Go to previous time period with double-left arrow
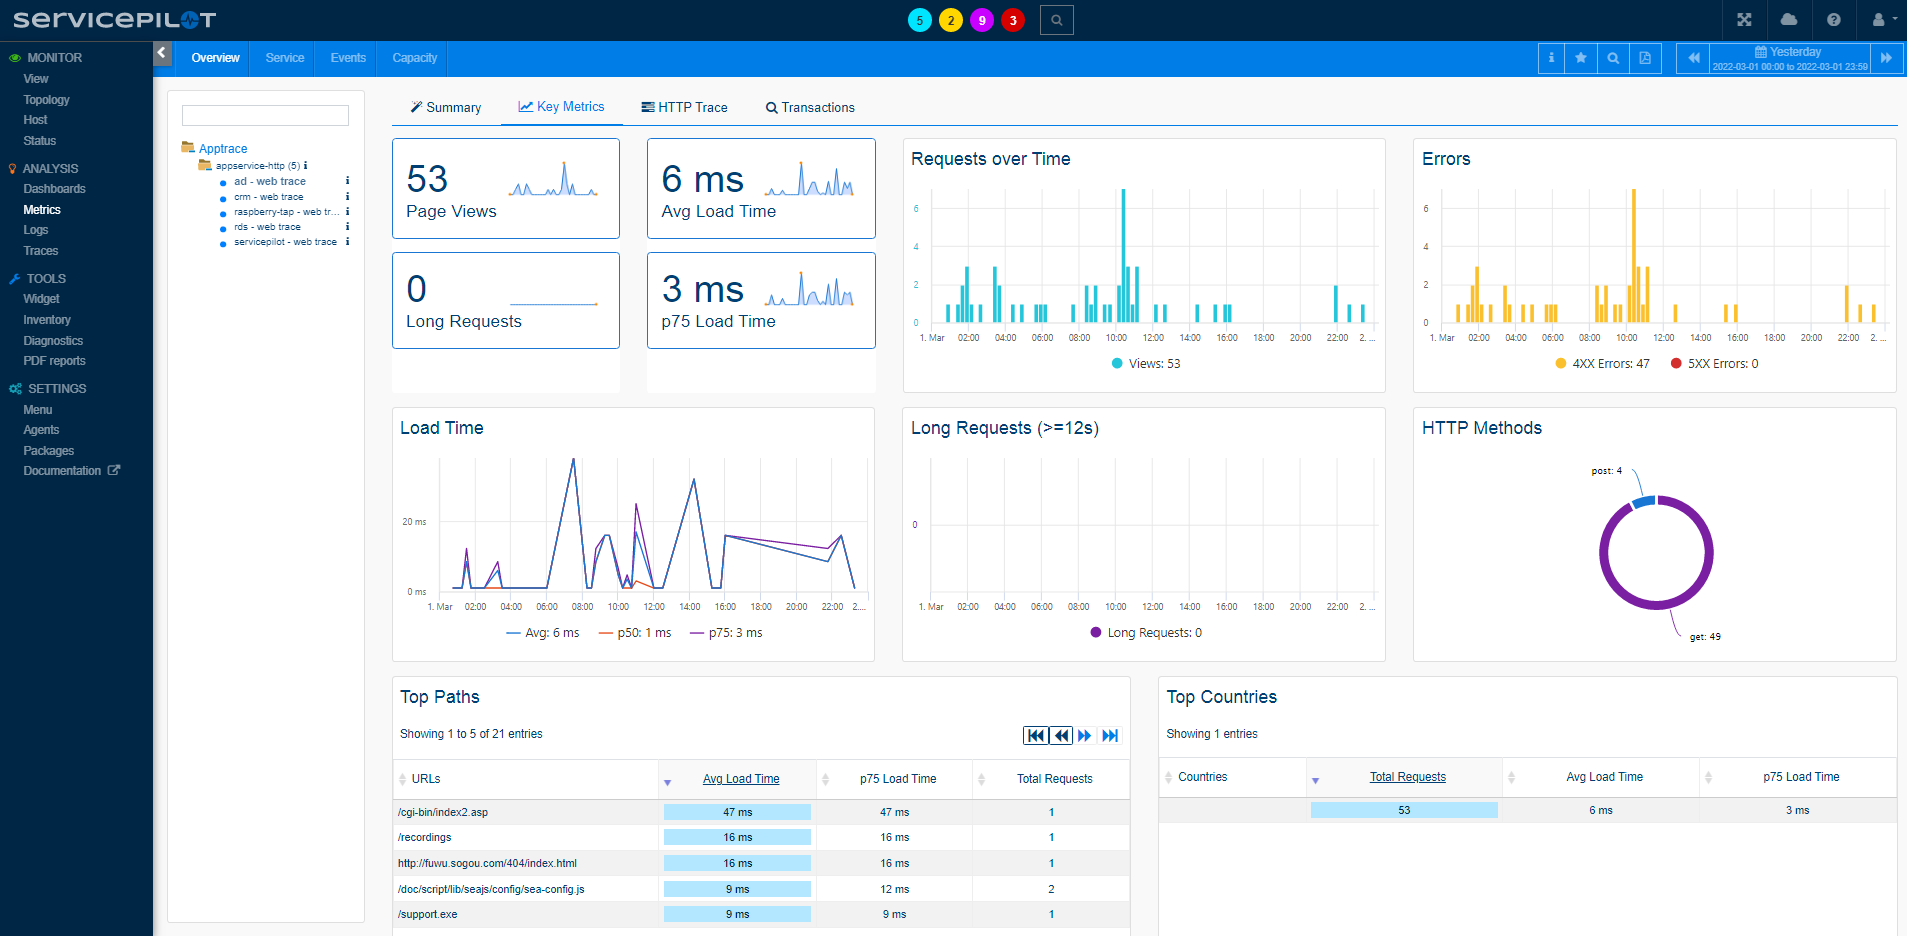This screenshot has height=936, width=1907. 1693,58
